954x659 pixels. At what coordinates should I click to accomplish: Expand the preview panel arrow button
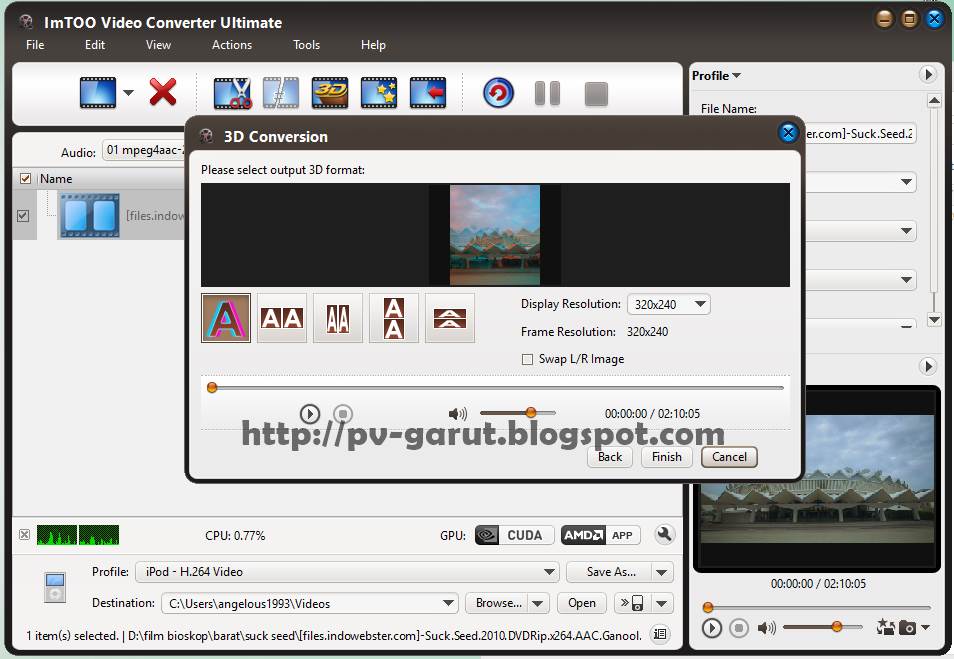(928, 366)
